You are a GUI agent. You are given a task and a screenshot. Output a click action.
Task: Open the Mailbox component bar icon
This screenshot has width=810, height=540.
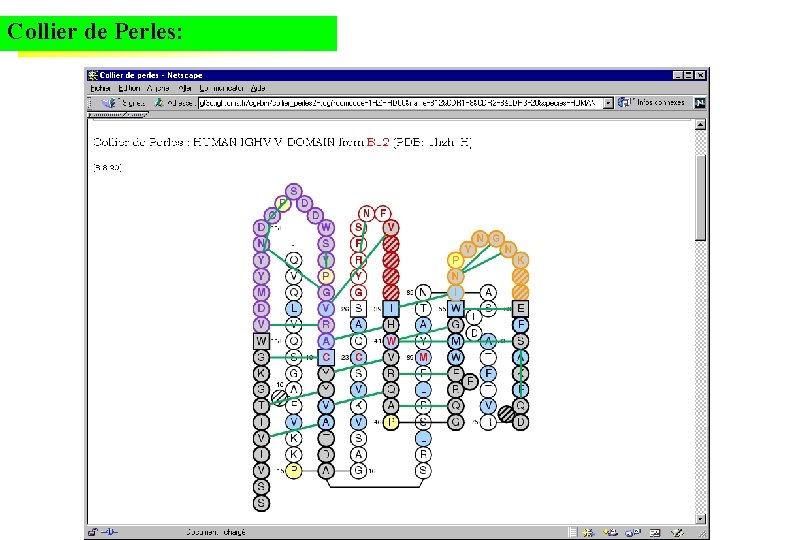610,532
